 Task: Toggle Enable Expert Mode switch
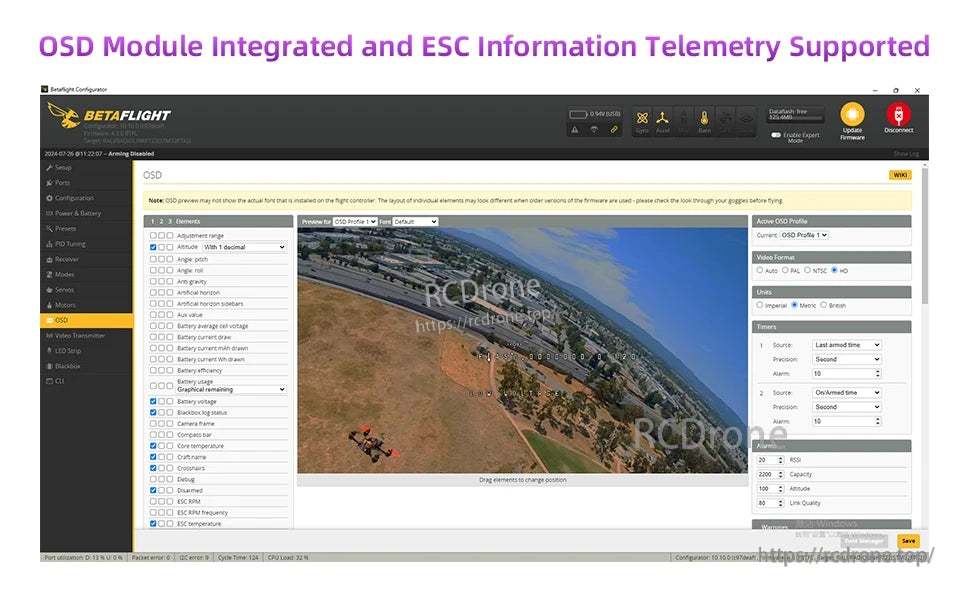coord(776,134)
